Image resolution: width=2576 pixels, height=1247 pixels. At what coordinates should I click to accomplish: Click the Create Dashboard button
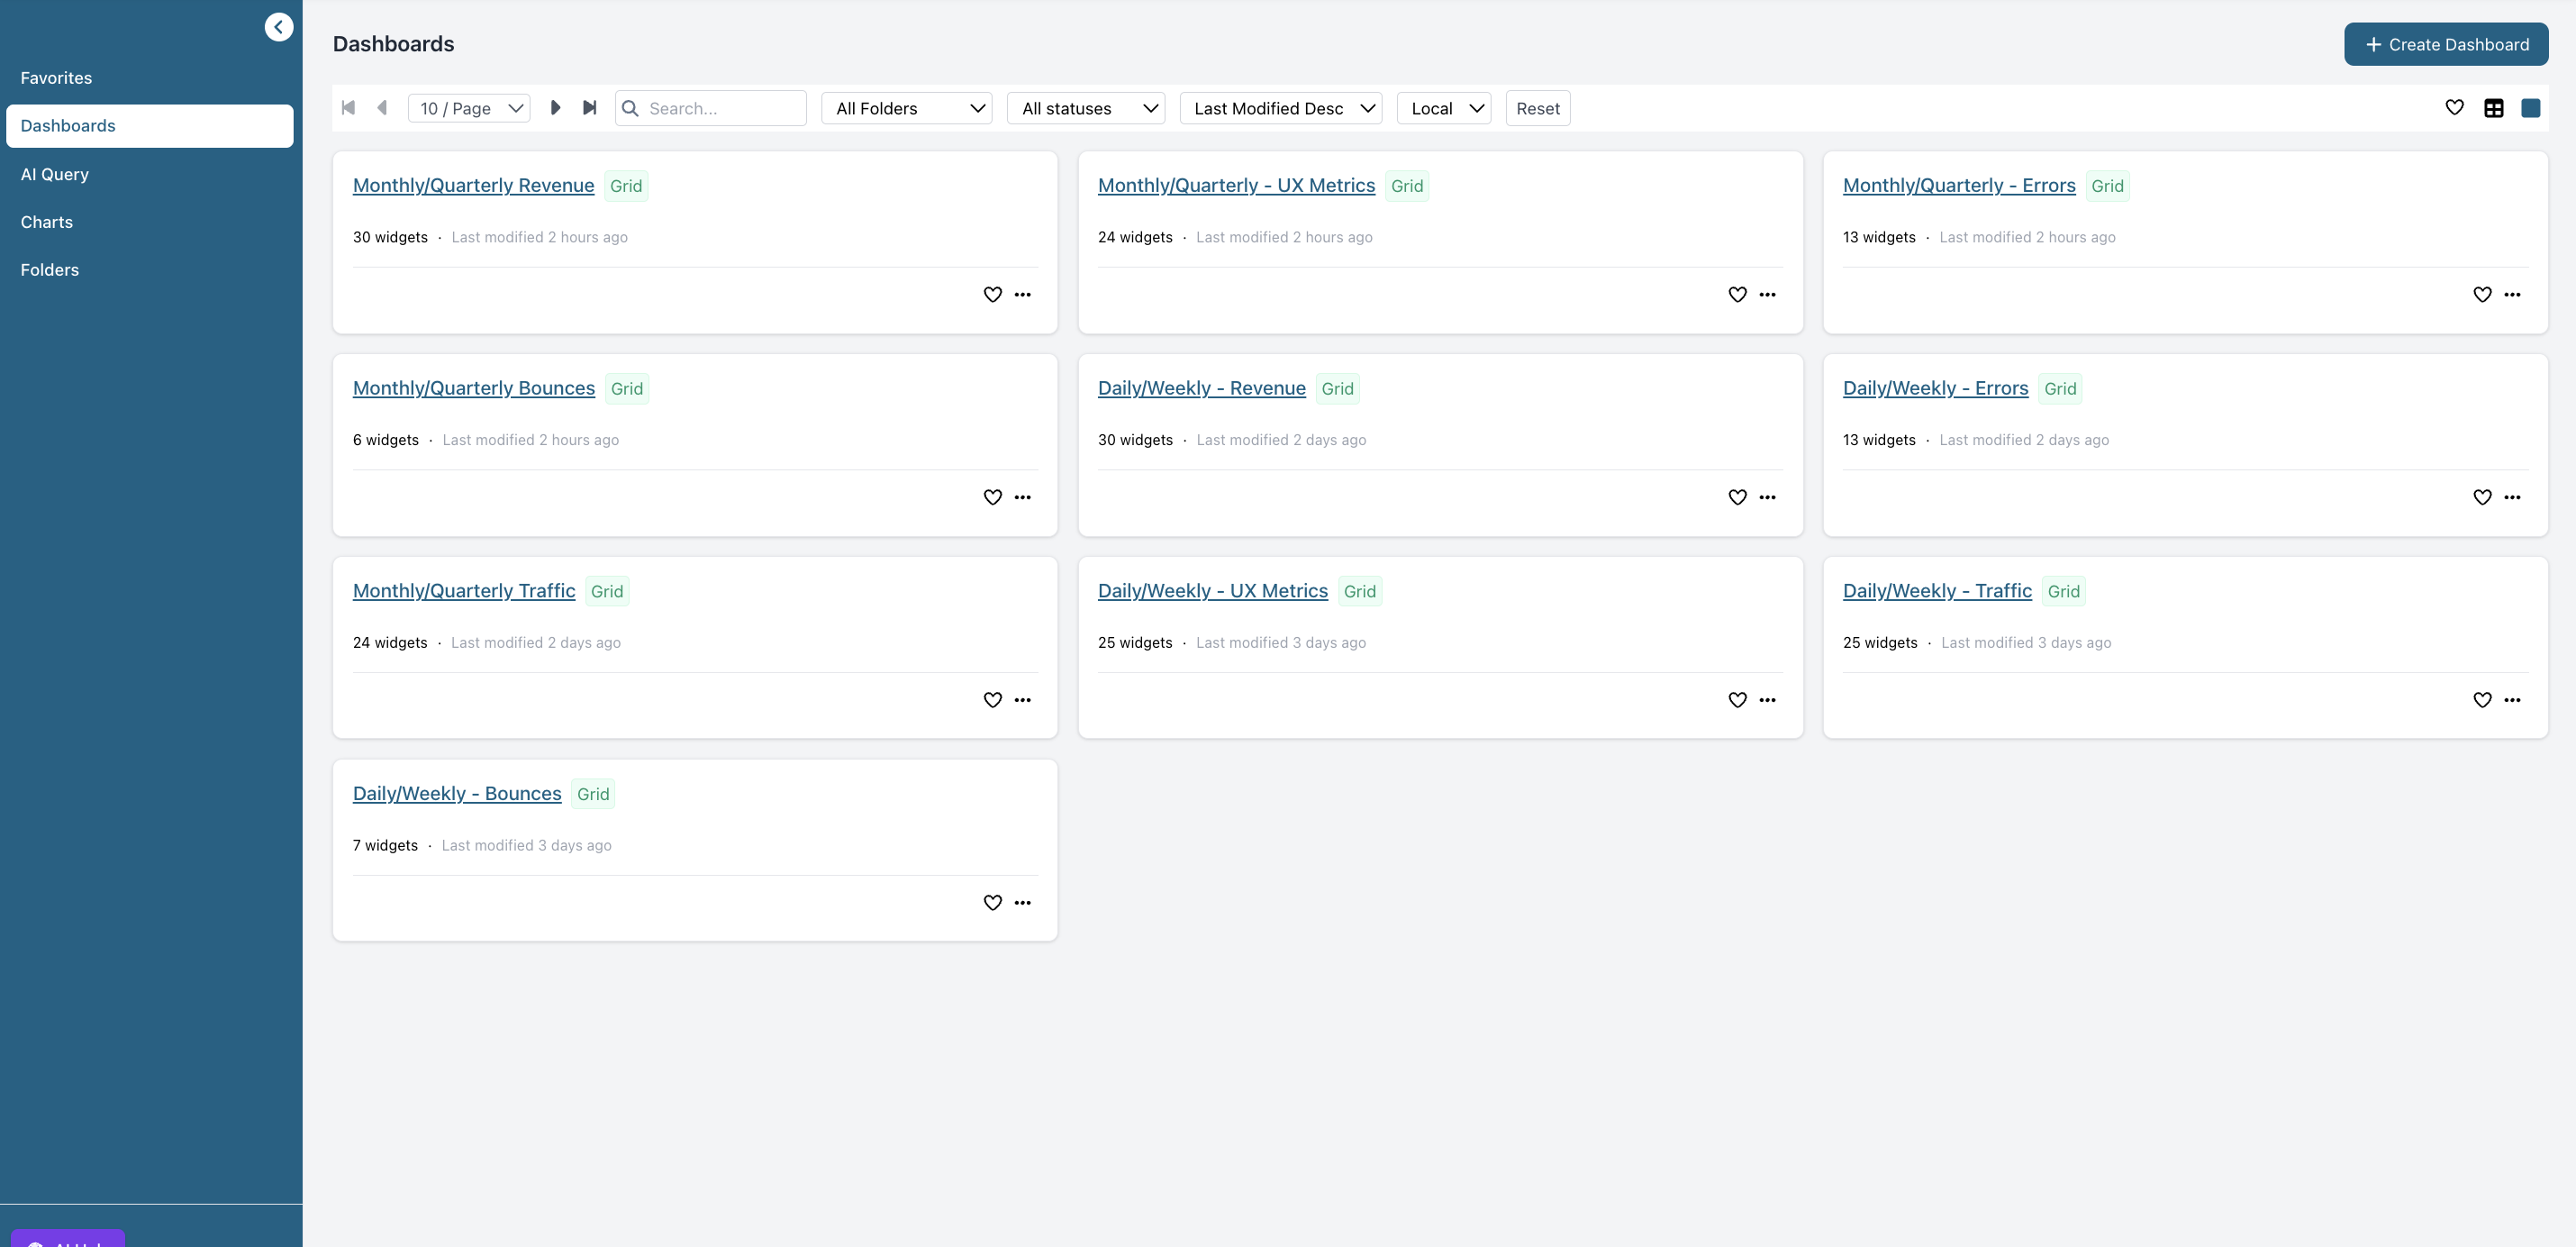(2446, 44)
